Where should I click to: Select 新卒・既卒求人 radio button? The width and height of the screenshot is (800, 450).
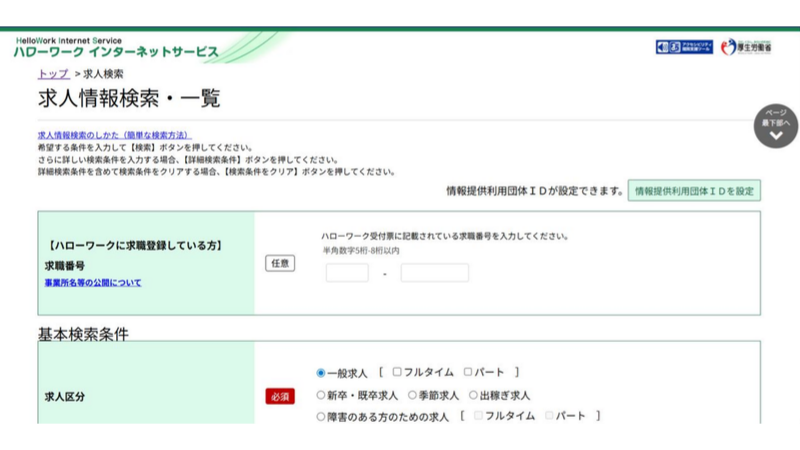pyautogui.click(x=320, y=395)
